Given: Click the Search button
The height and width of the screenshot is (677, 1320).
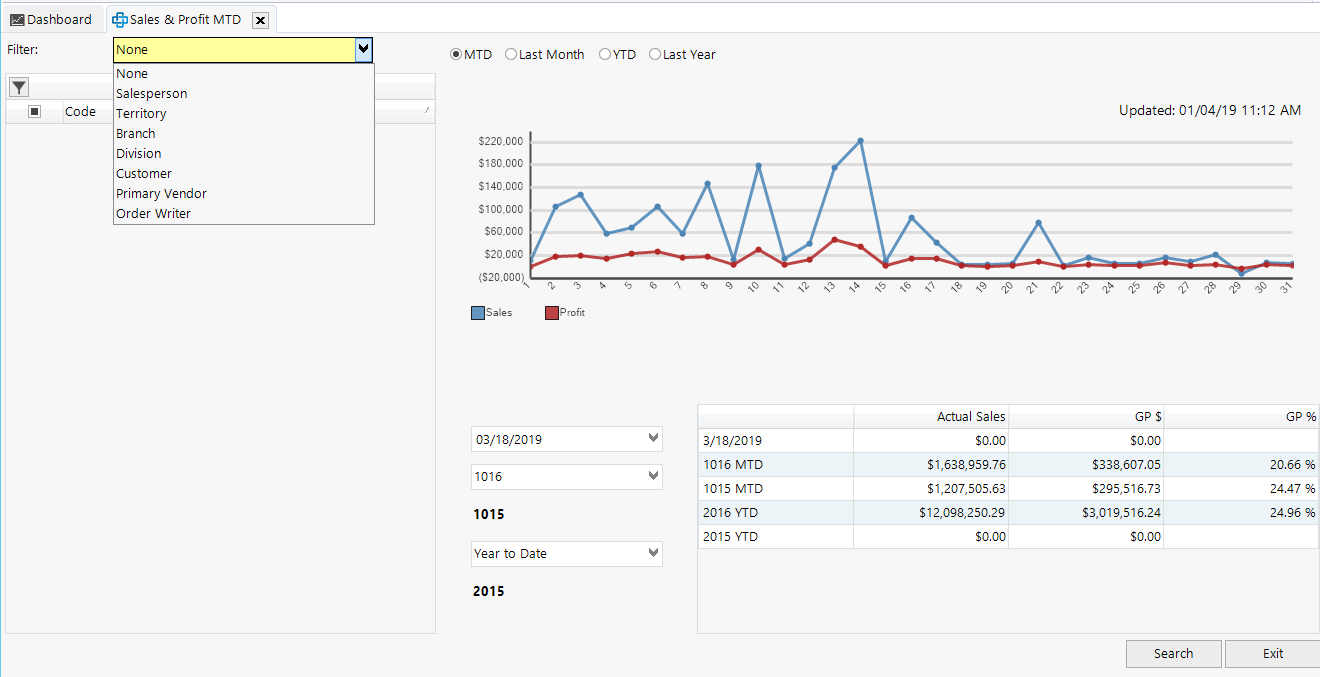Looking at the screenshot, I should (1173, 653).
